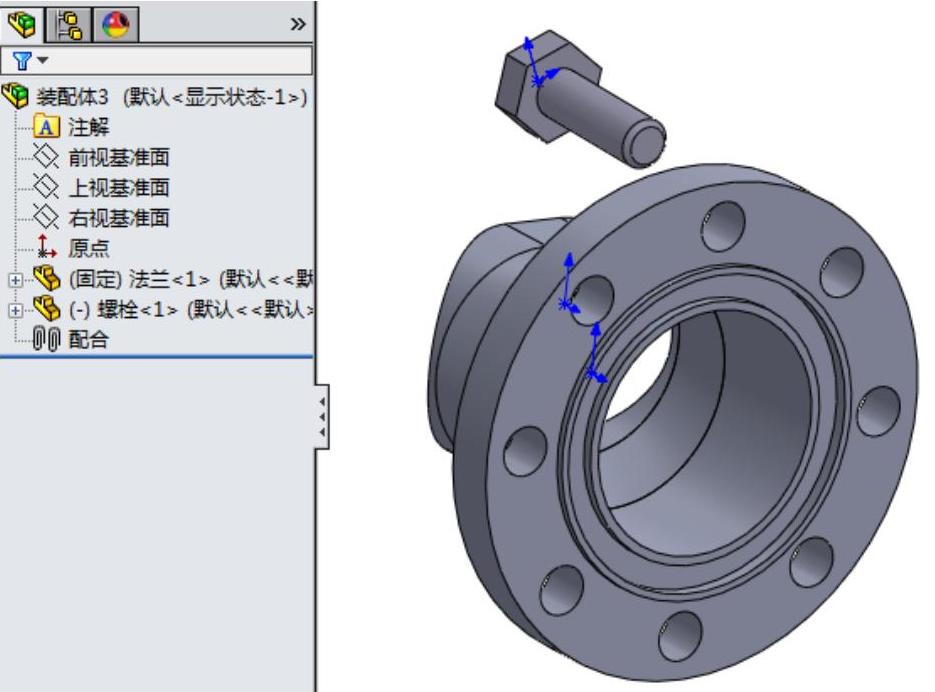Open the tree filter funnel dropdown
935x692 pixels.
[x=30, y=61]
